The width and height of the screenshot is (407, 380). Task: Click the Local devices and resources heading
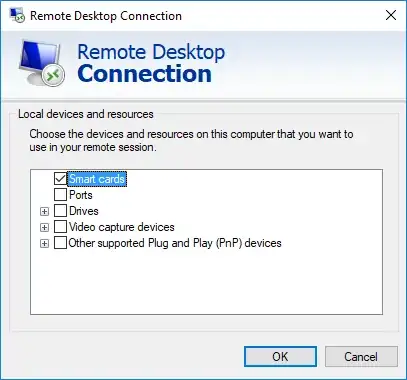[x=86, y=114]
